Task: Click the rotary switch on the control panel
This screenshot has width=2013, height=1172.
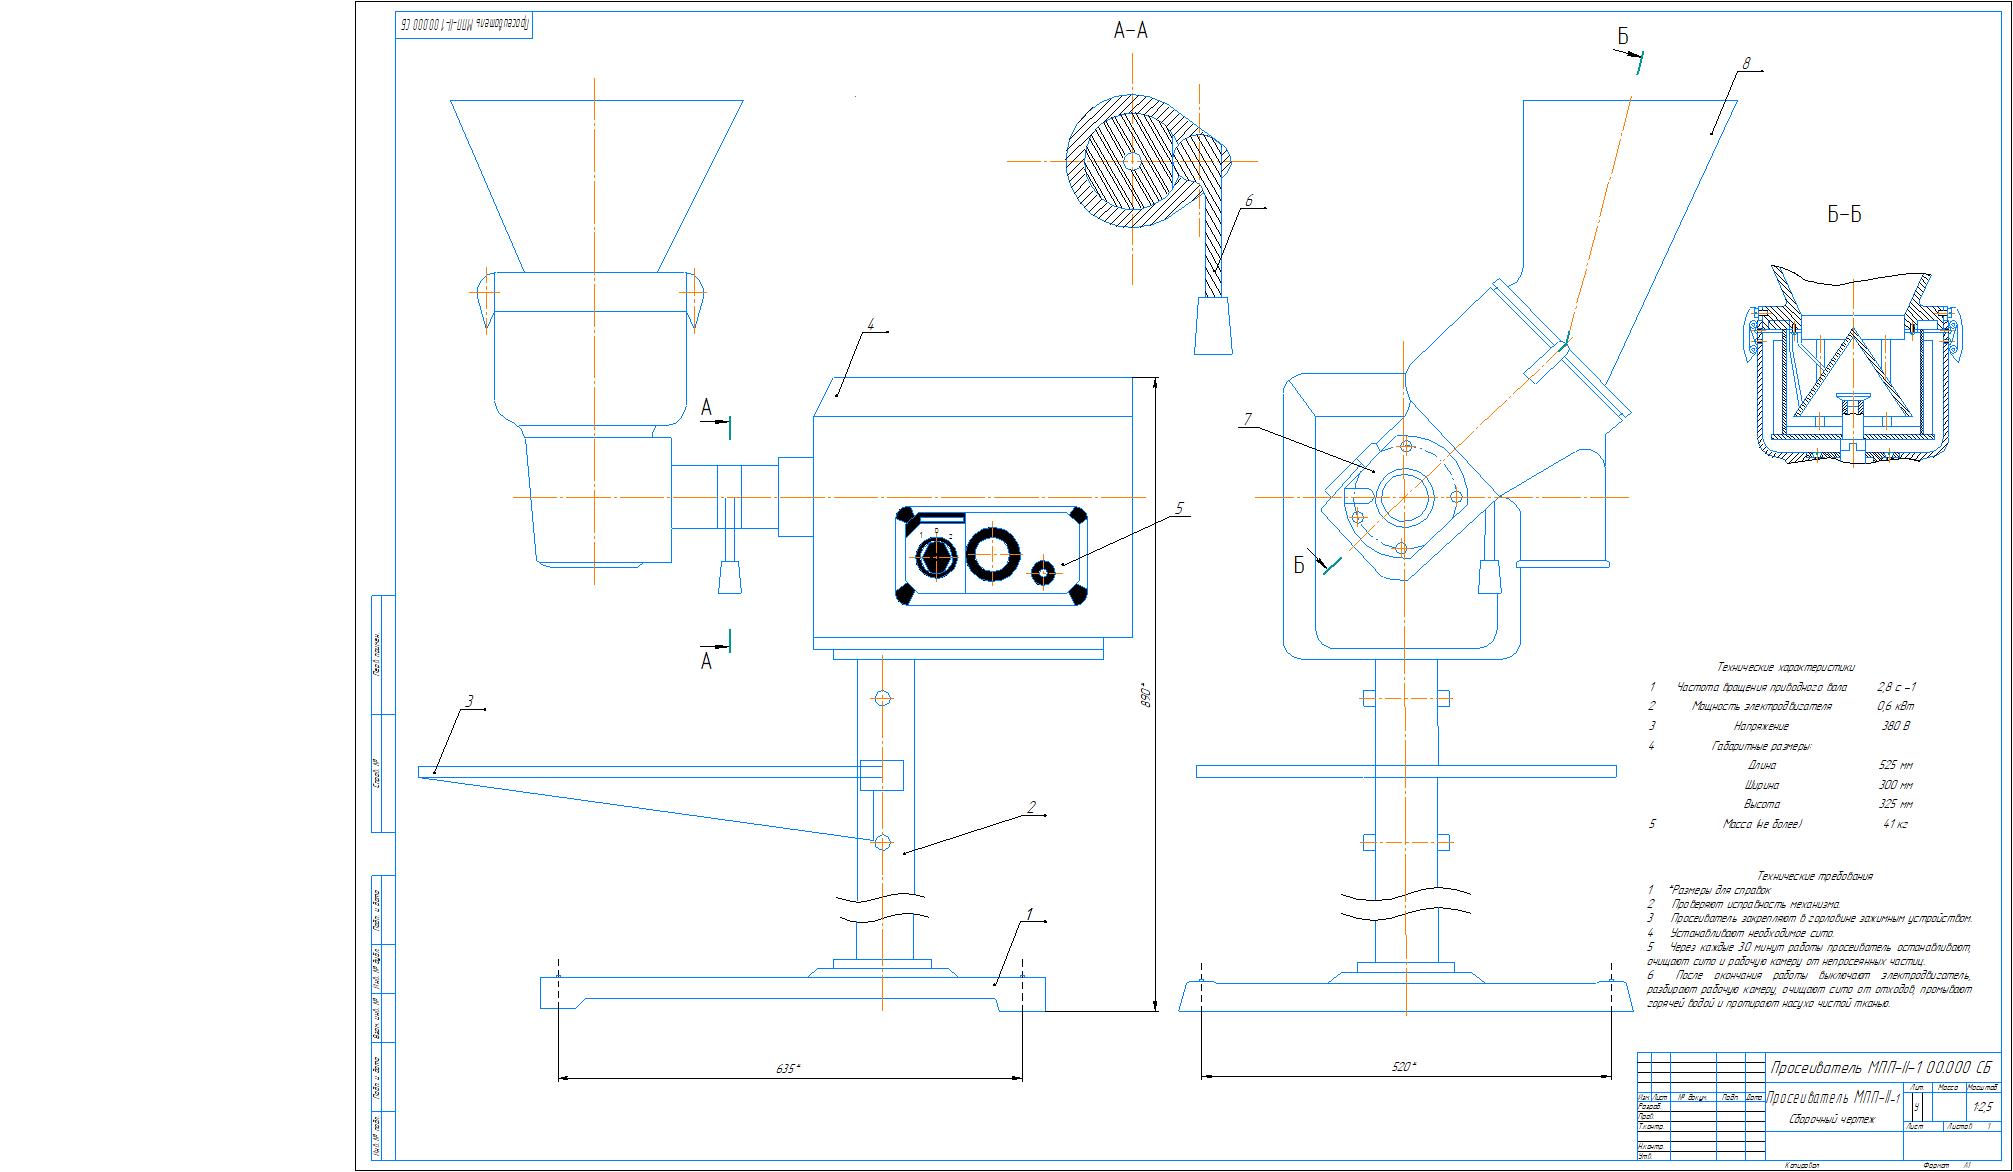Action: pos(936,557)
